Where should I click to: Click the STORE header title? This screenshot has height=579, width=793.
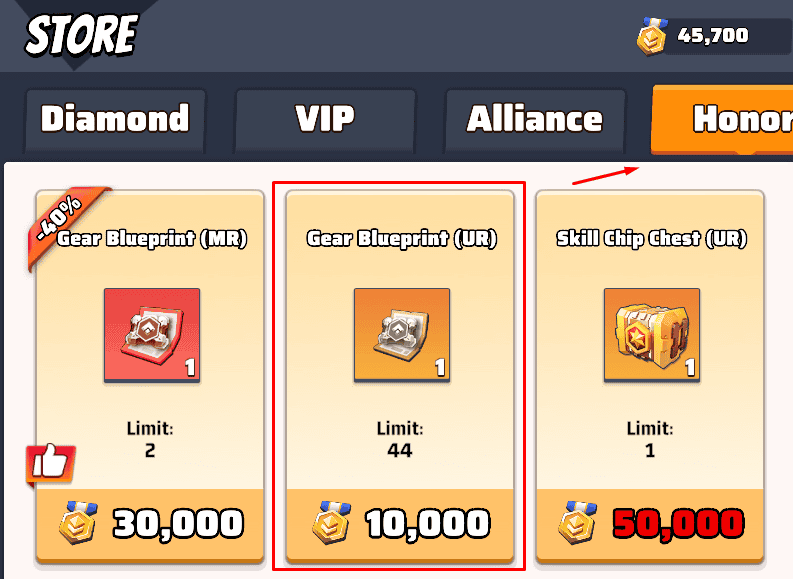(x=81, y=34)
